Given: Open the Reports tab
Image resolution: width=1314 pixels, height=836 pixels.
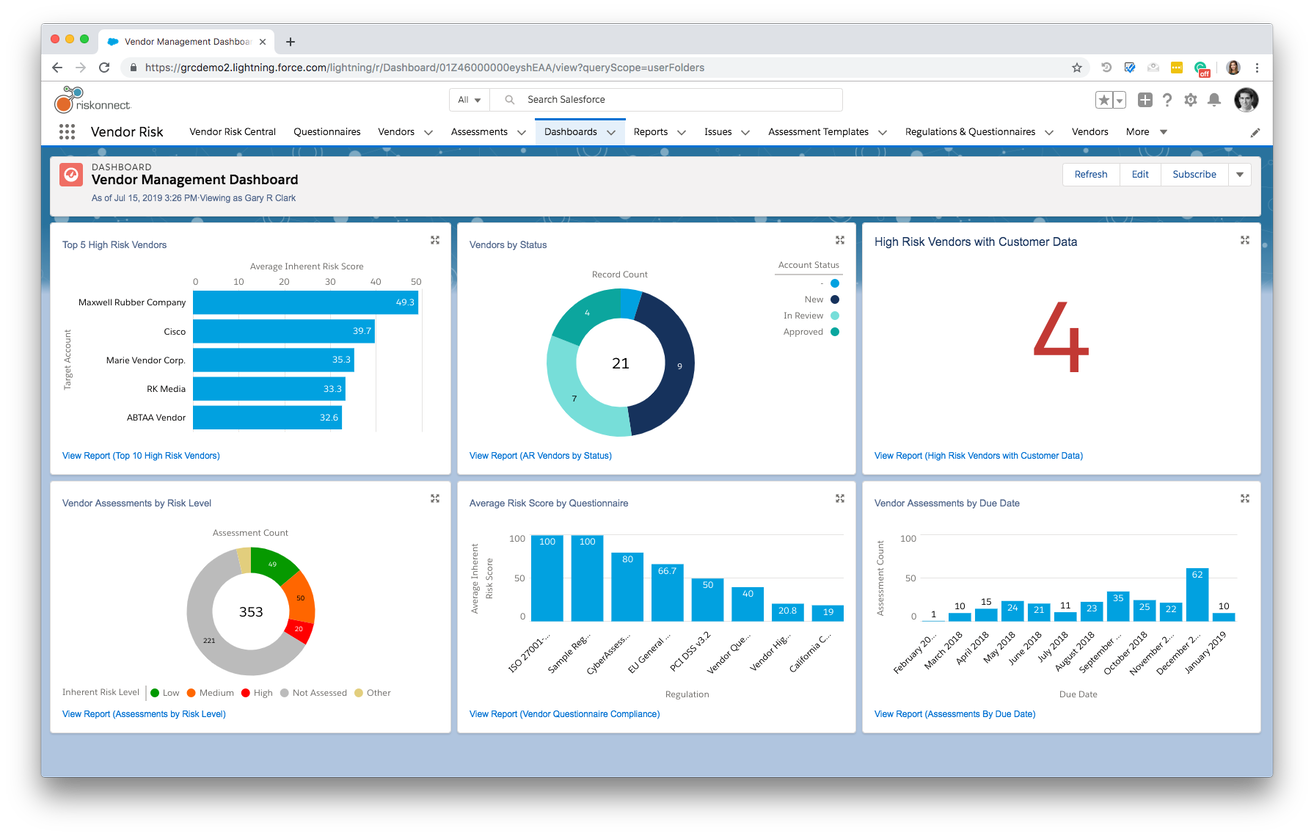Looking at the screenshot, I should pyautogui.click(x=650, y=132).
